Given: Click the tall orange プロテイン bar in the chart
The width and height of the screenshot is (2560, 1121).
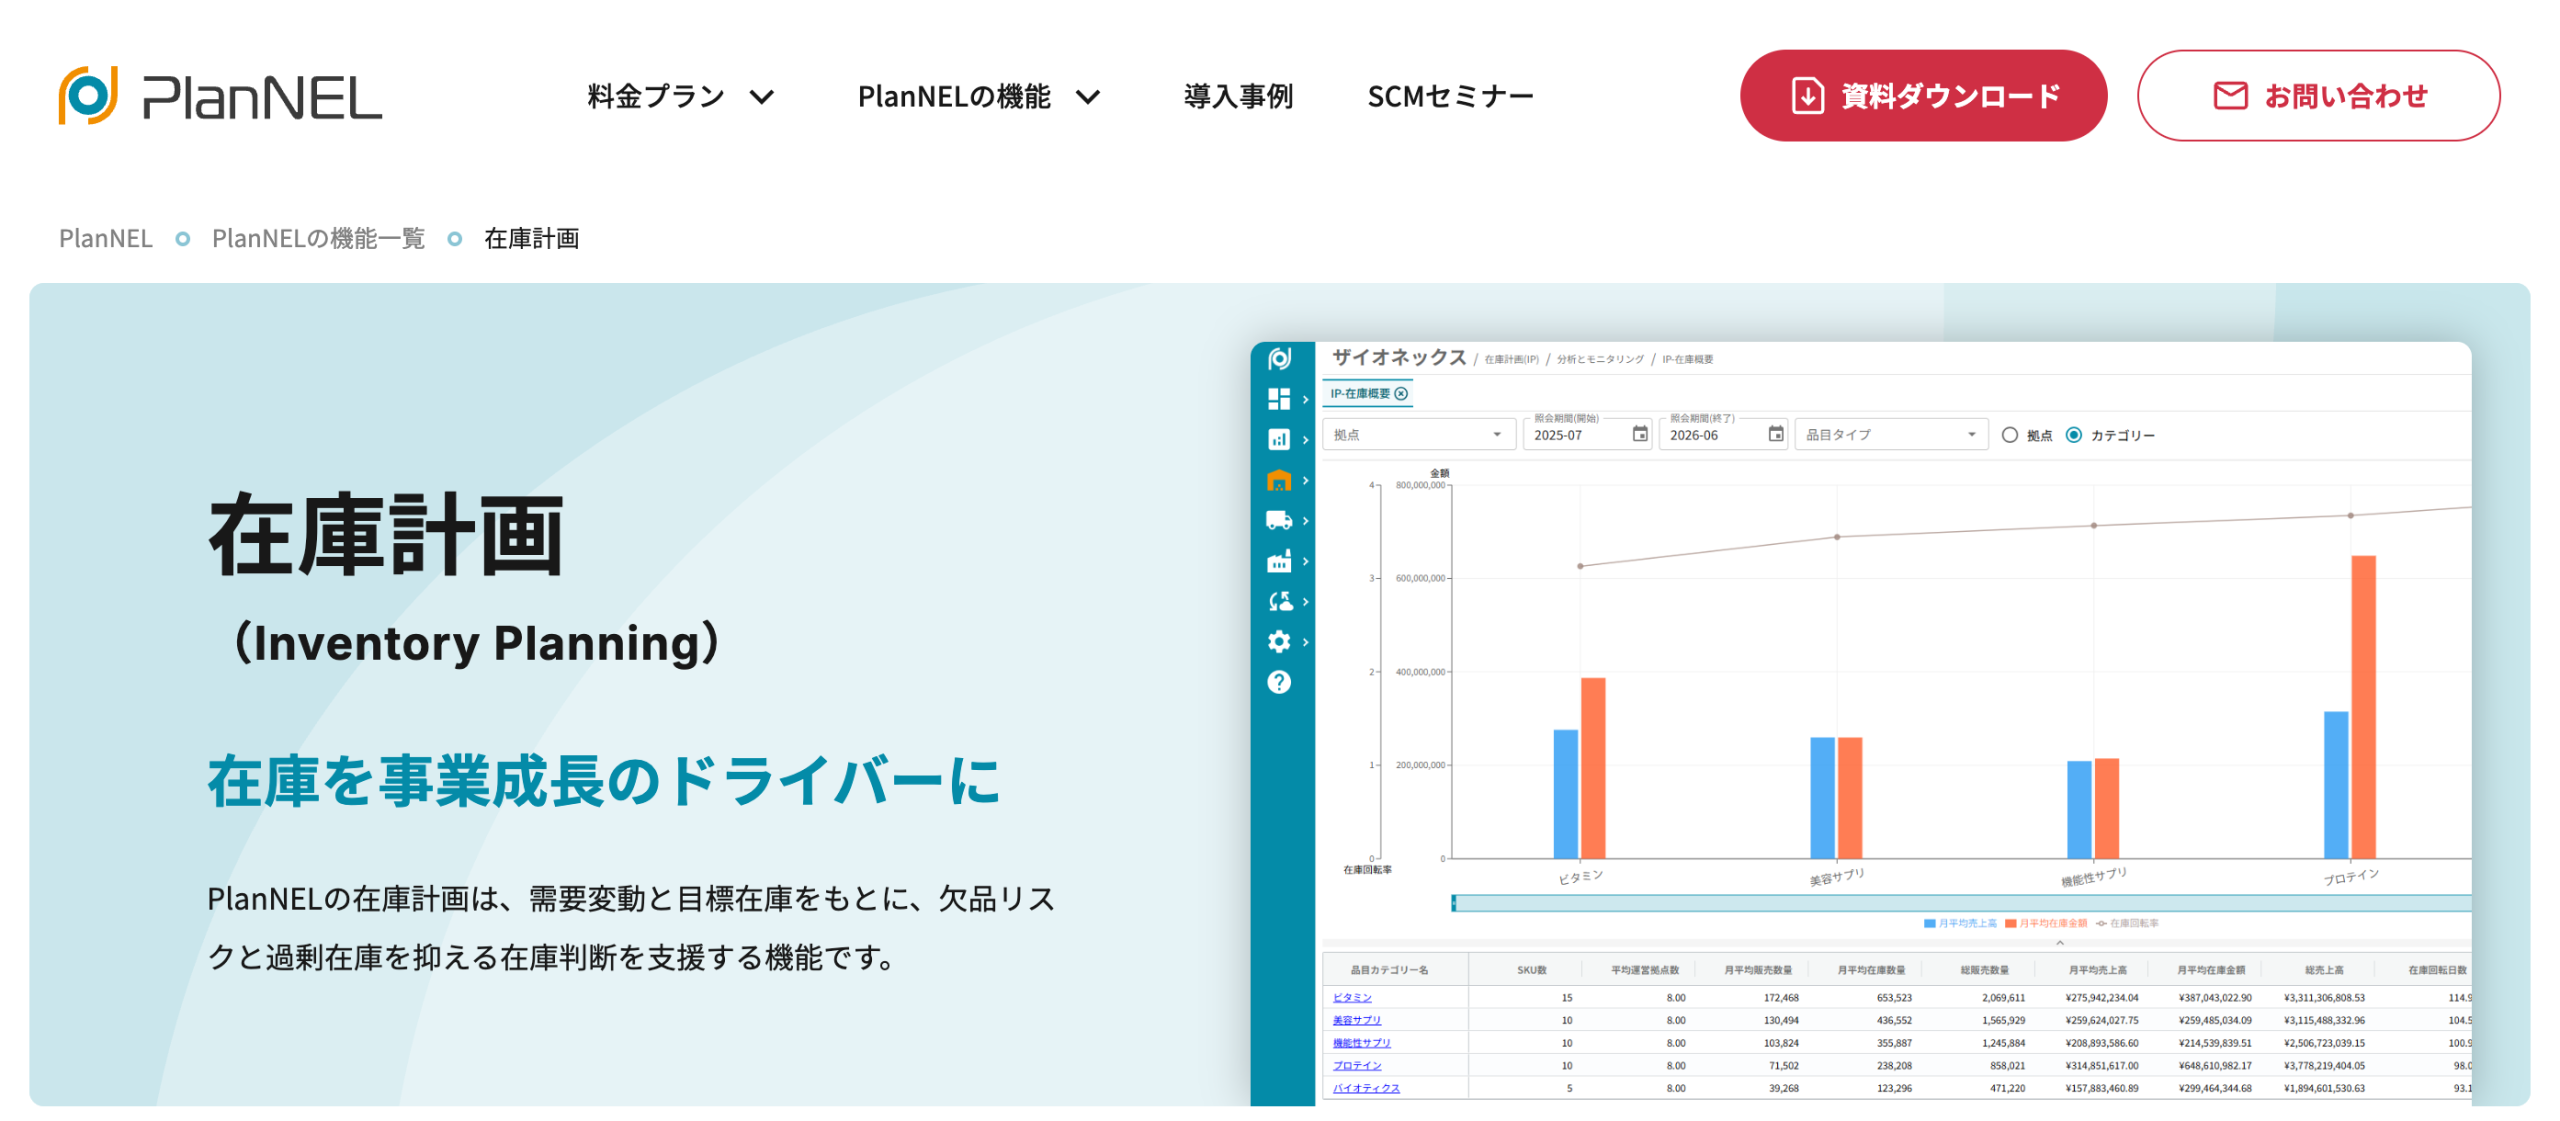Looking at the screenshot, I should 2363,707.
